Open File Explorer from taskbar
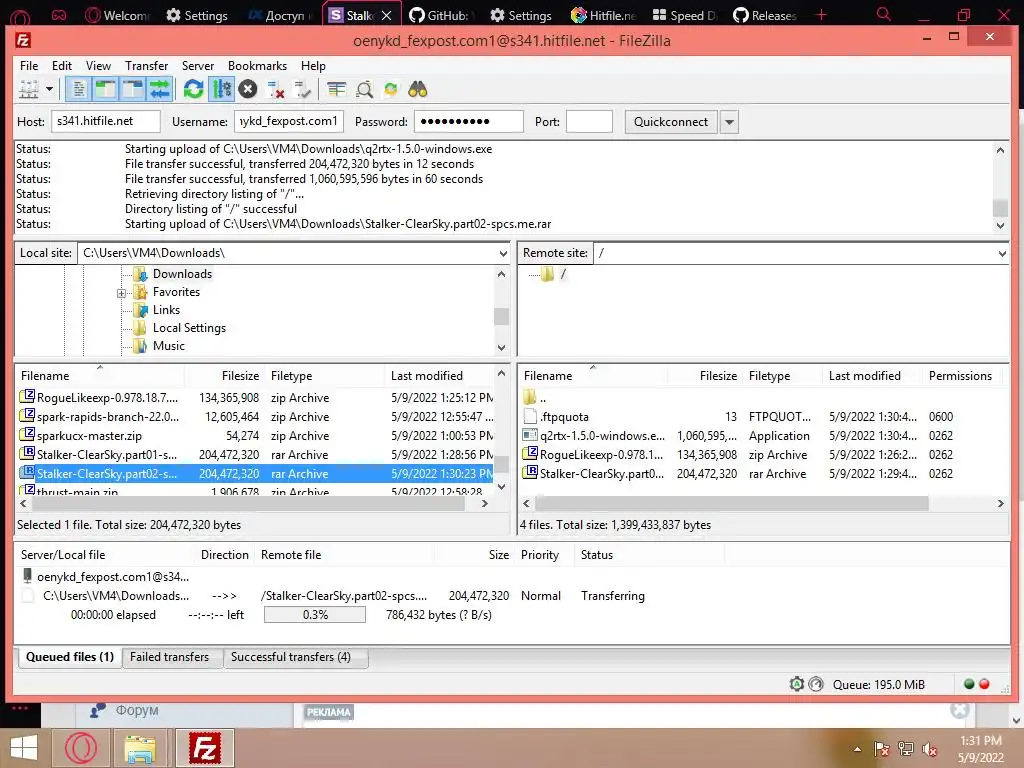 pyautogui.click(x=140, y=749)
